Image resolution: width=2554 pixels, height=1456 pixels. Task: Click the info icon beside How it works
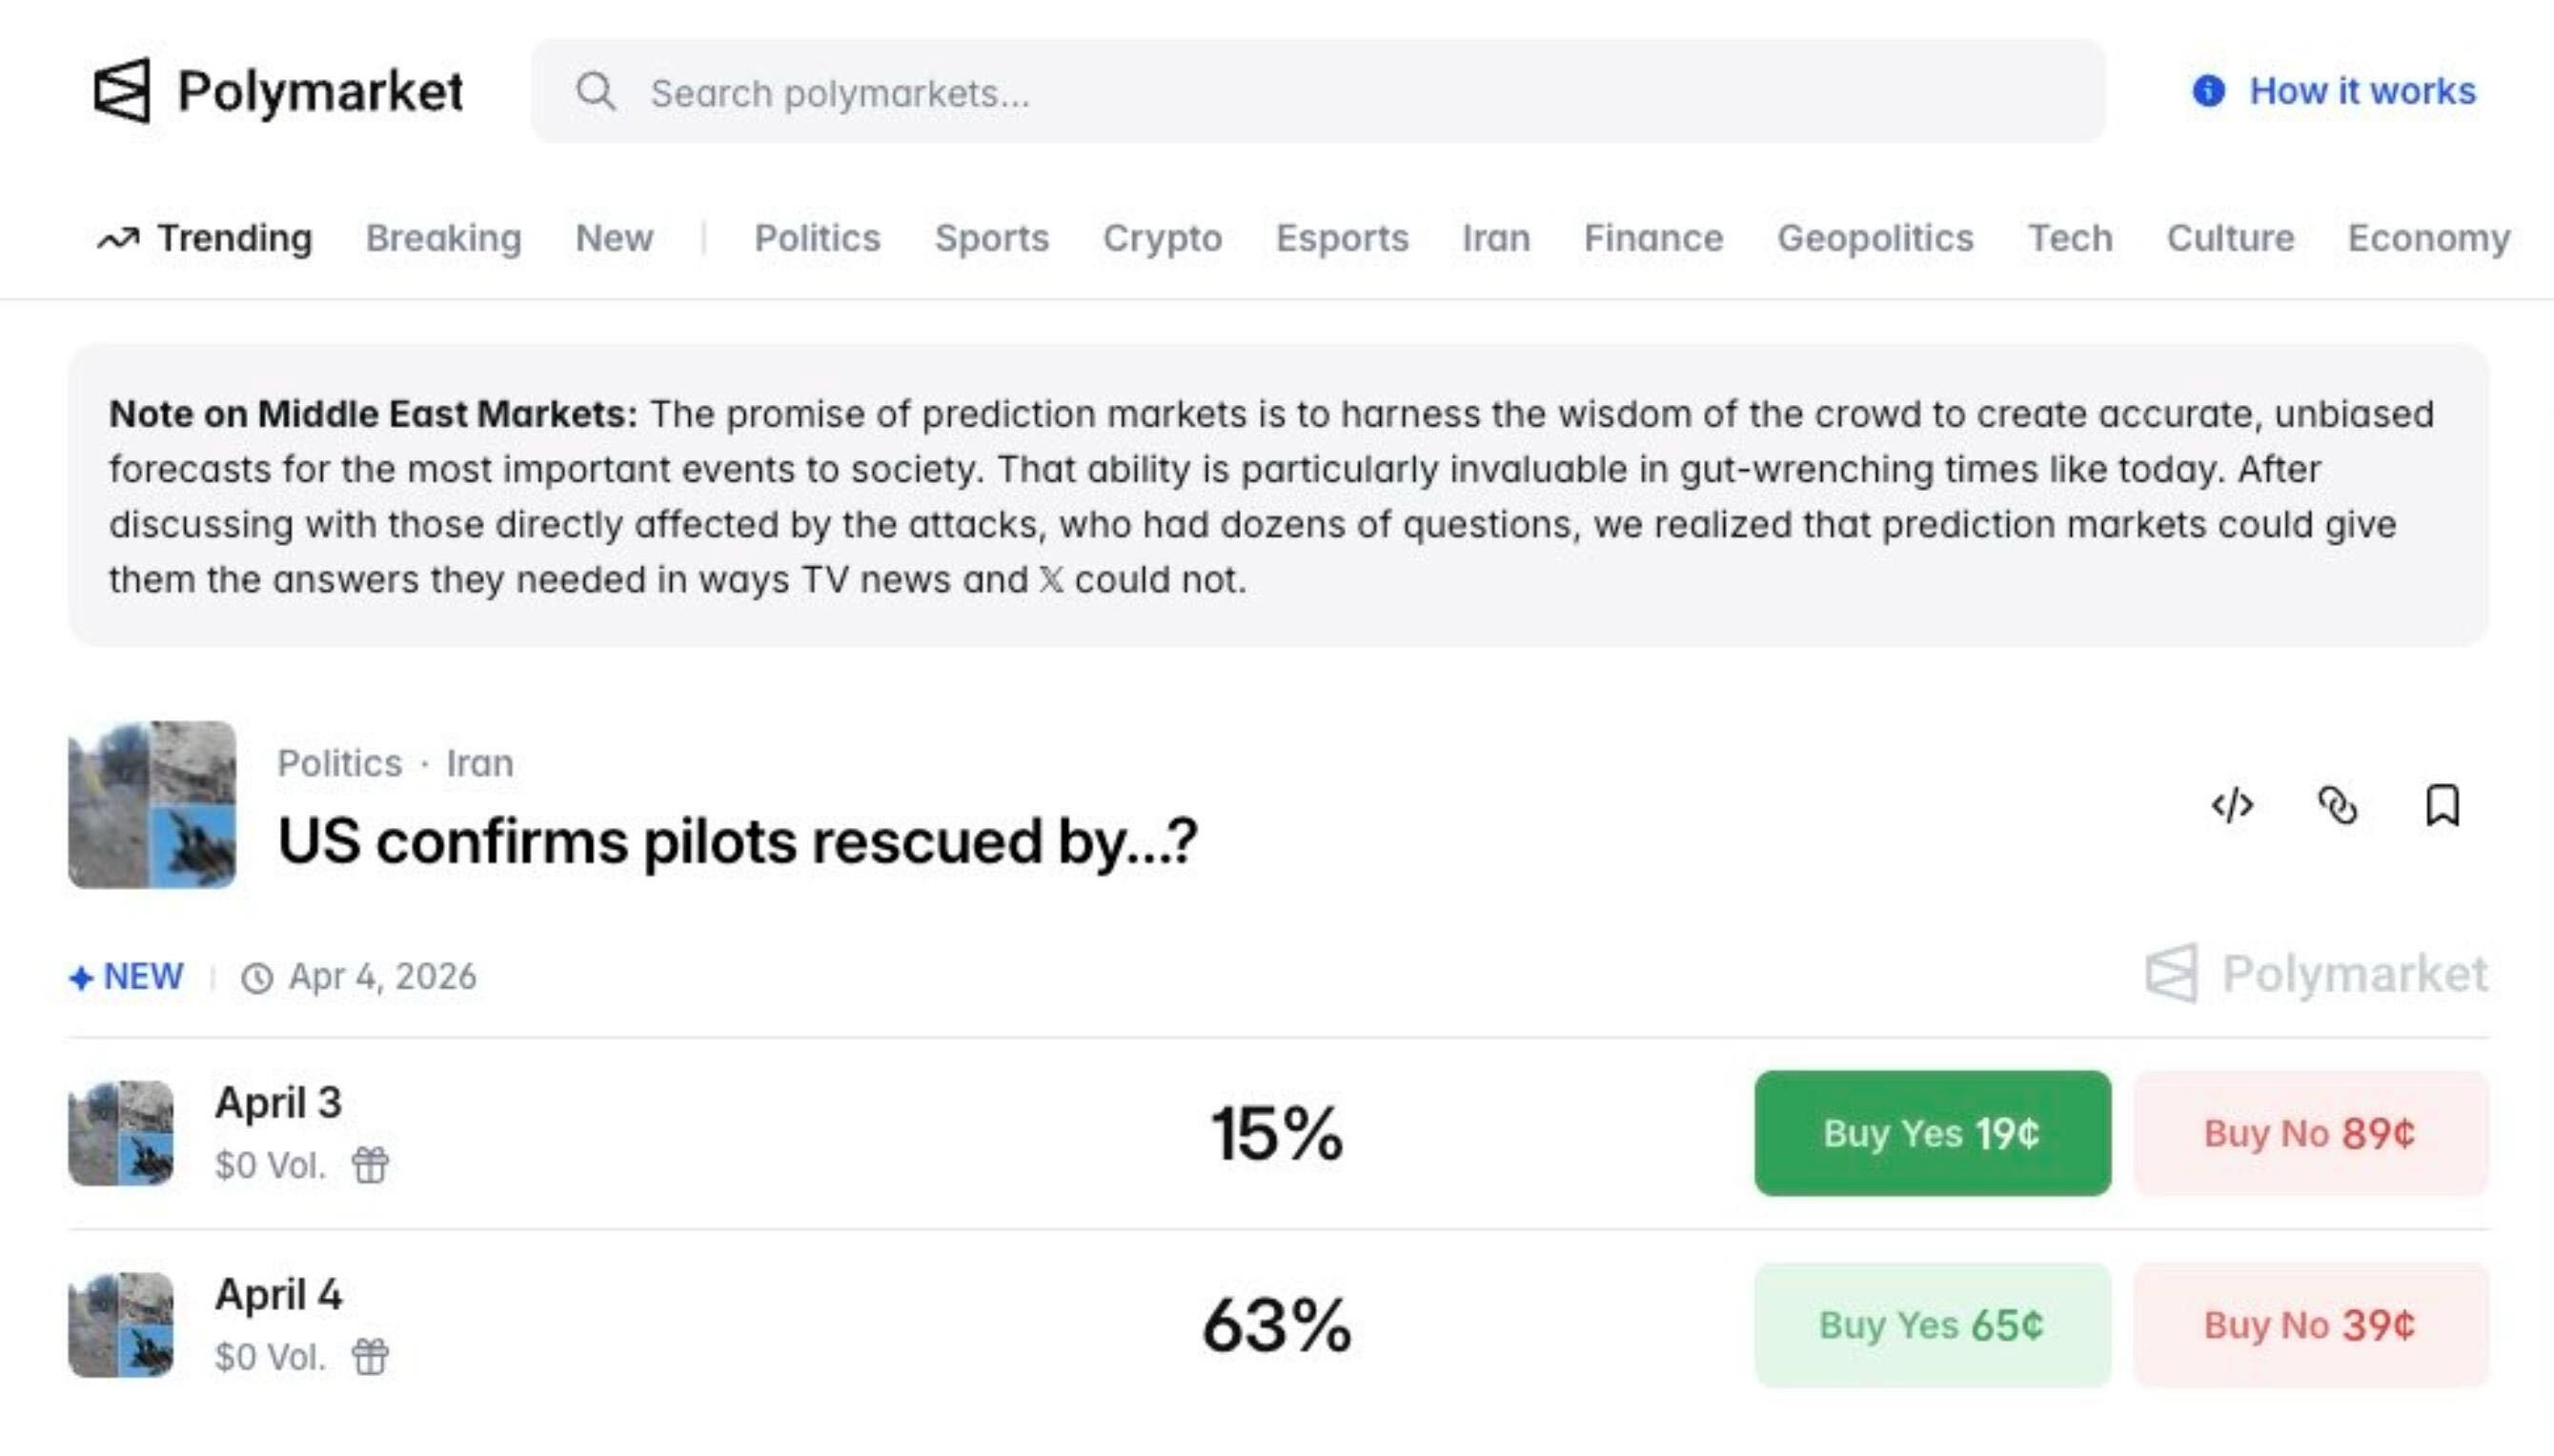(2208, 91)
